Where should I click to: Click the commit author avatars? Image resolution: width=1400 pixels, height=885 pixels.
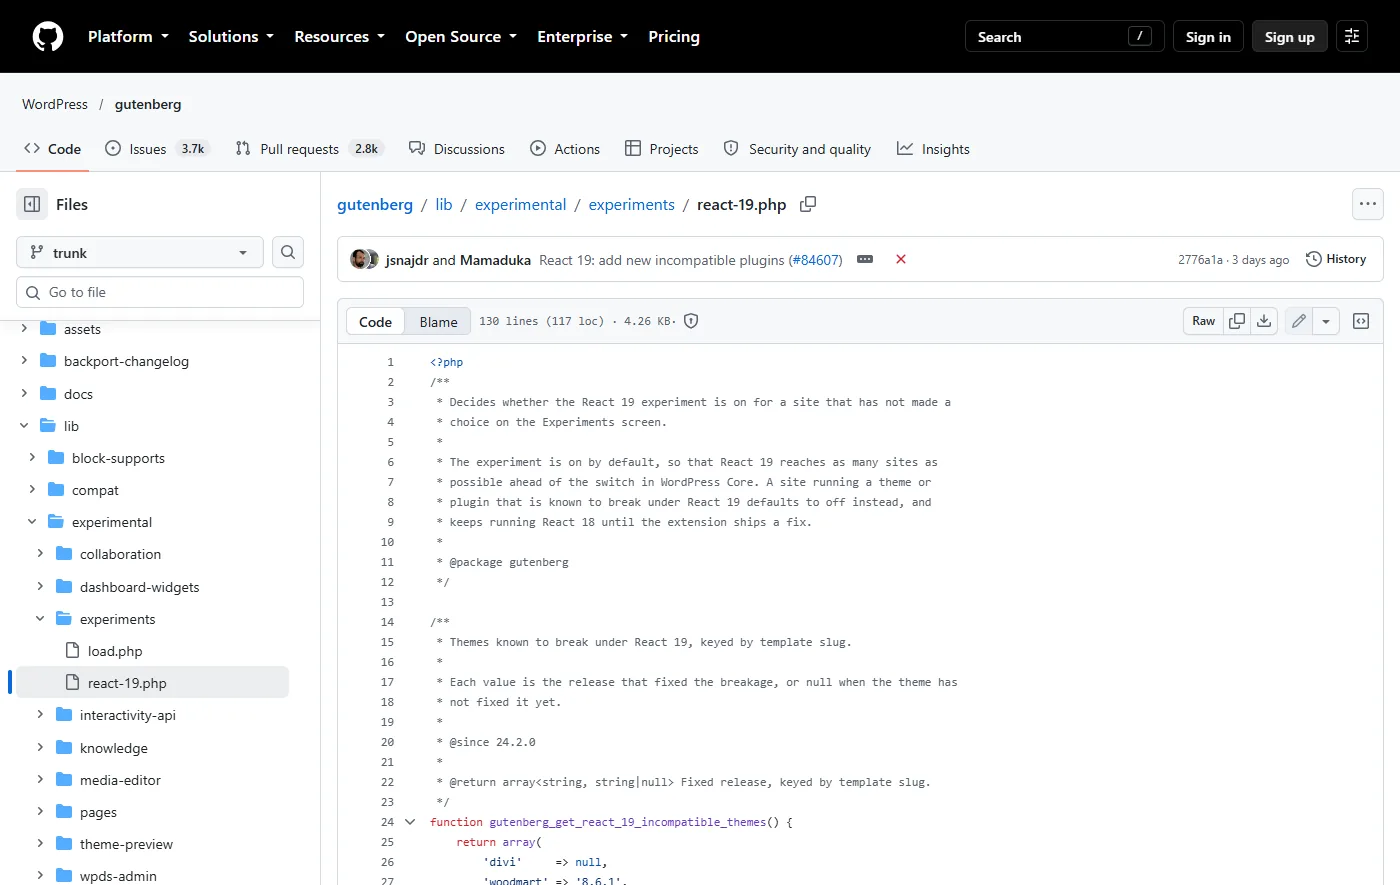click(364, 259)
